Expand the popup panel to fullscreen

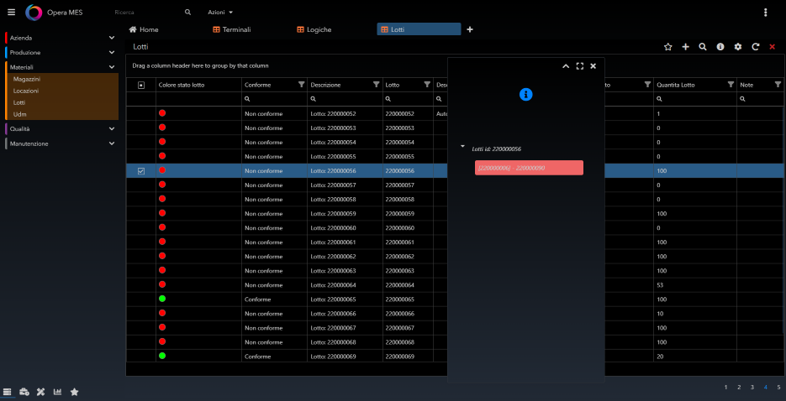(579, 66)
